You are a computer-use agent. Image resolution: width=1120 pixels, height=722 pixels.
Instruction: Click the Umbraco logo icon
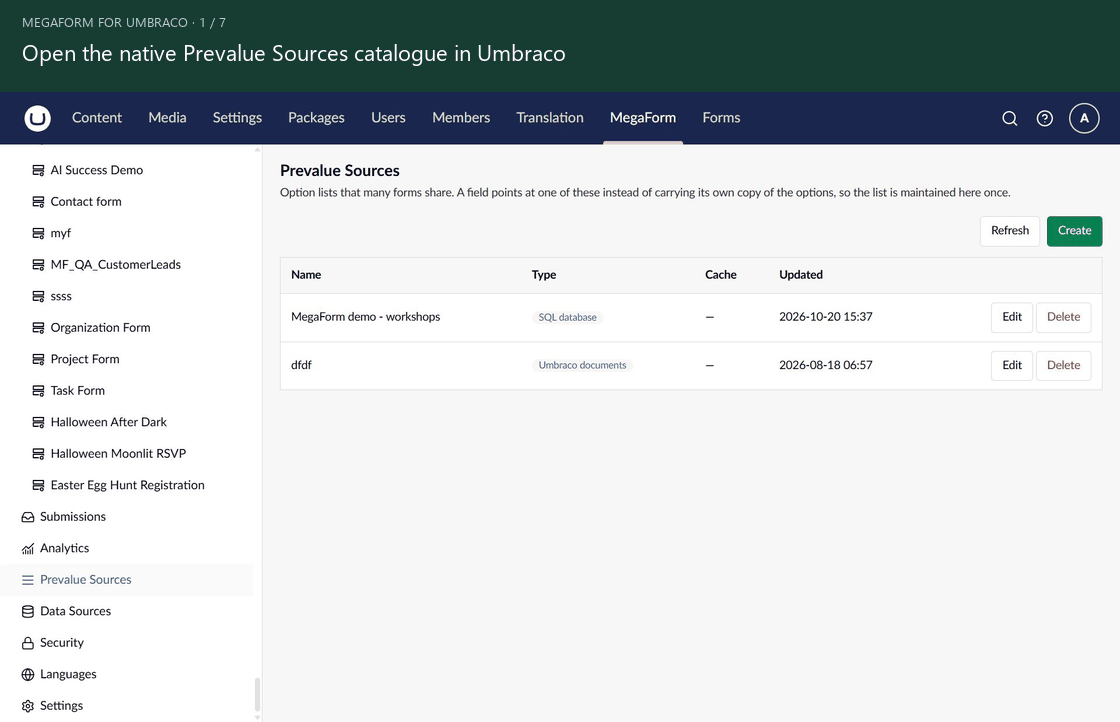point(37,118)
